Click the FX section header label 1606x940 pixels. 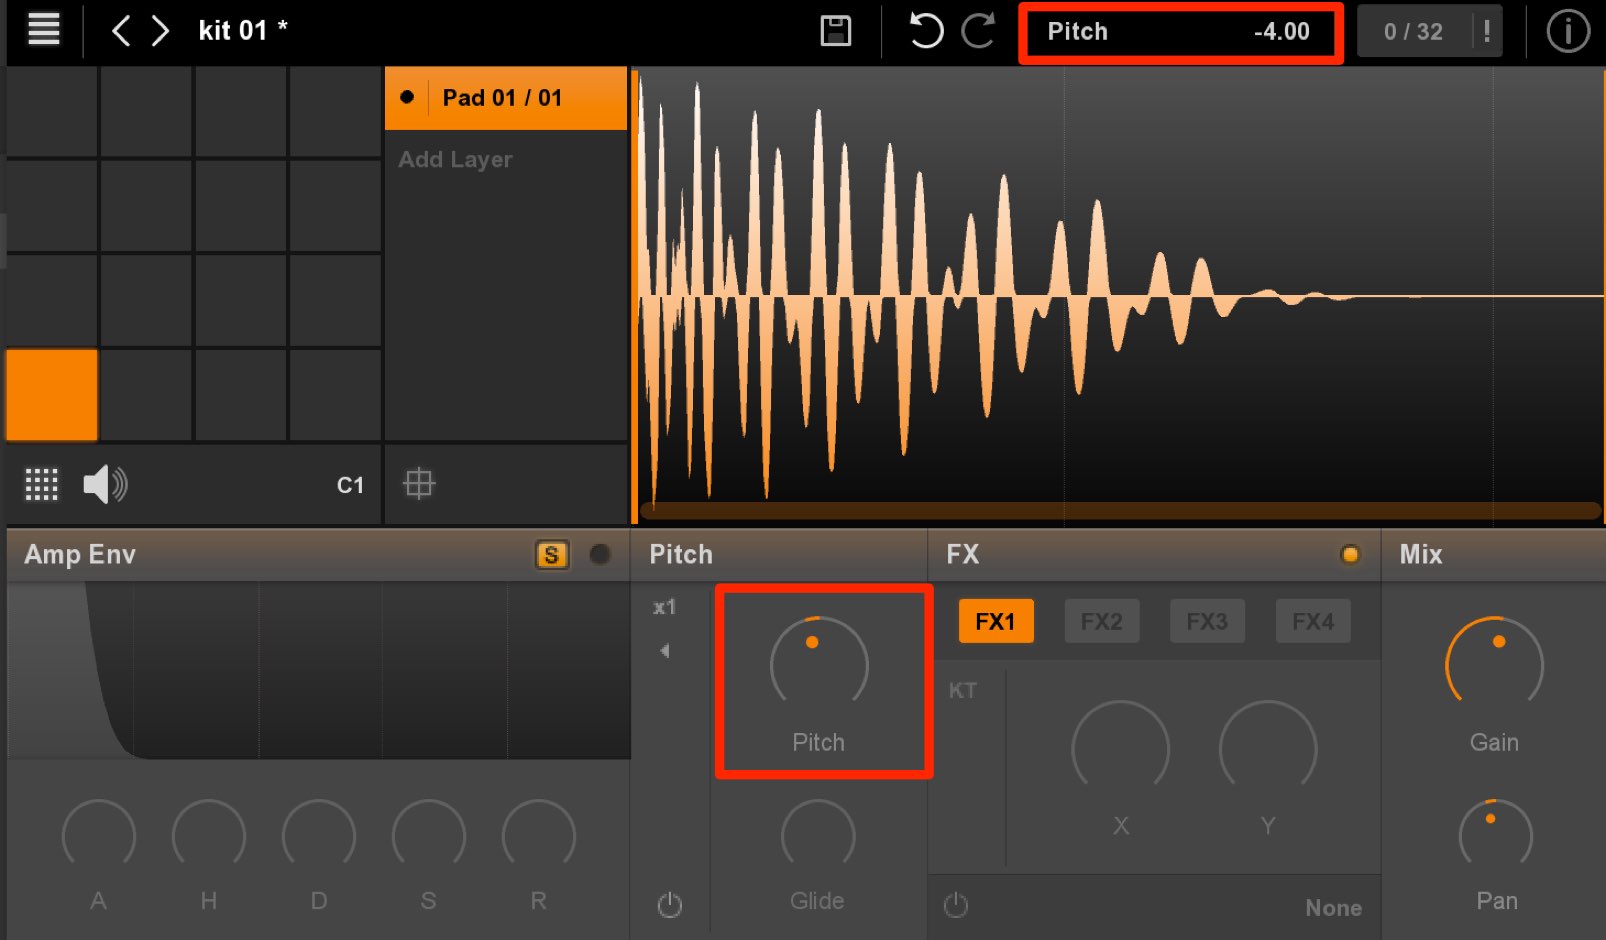coord(962,555)
